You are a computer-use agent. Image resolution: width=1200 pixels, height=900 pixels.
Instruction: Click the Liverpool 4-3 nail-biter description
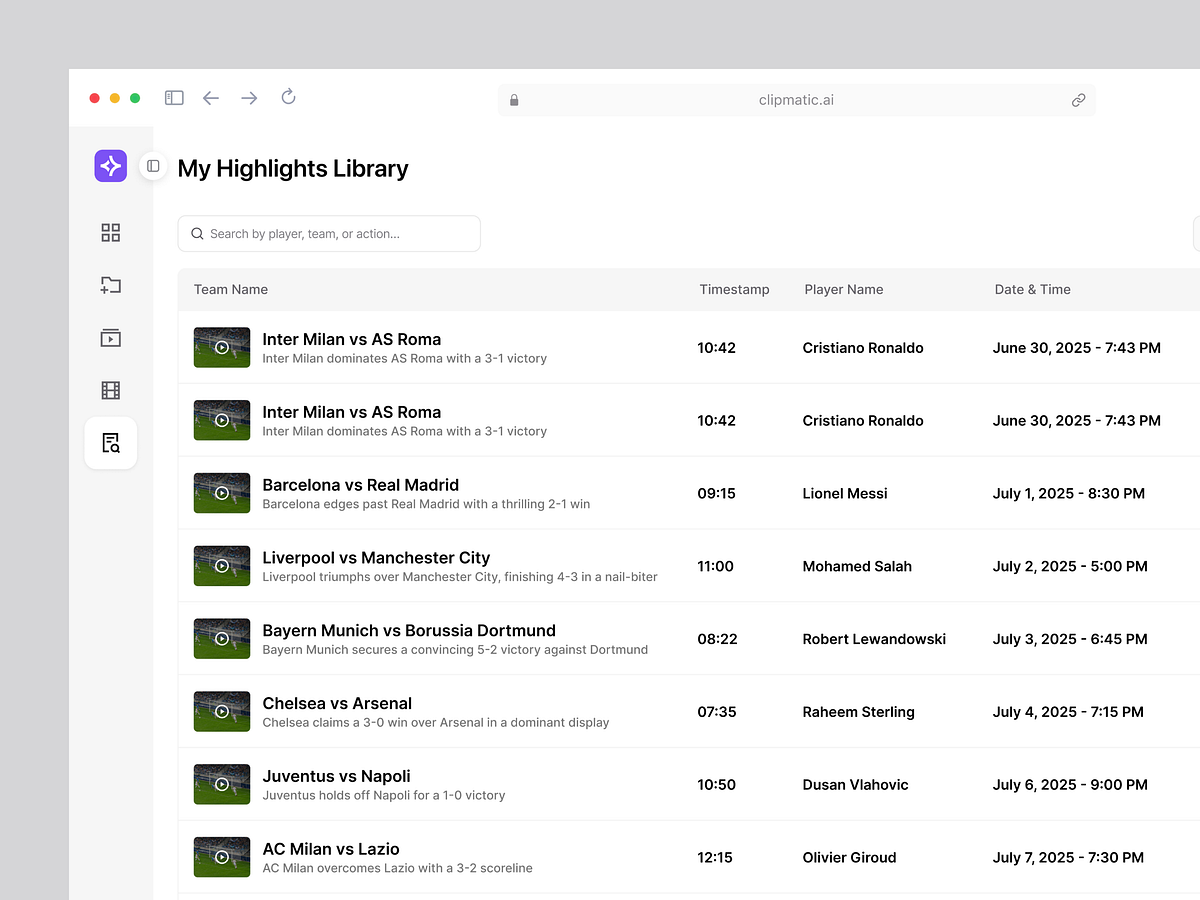(x=460, y=577)
